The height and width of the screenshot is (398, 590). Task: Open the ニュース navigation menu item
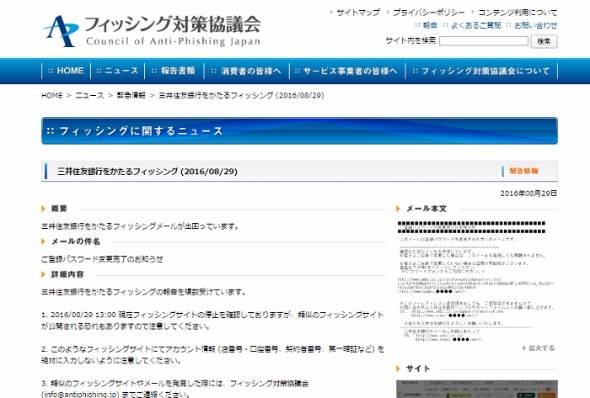[117, 71]
